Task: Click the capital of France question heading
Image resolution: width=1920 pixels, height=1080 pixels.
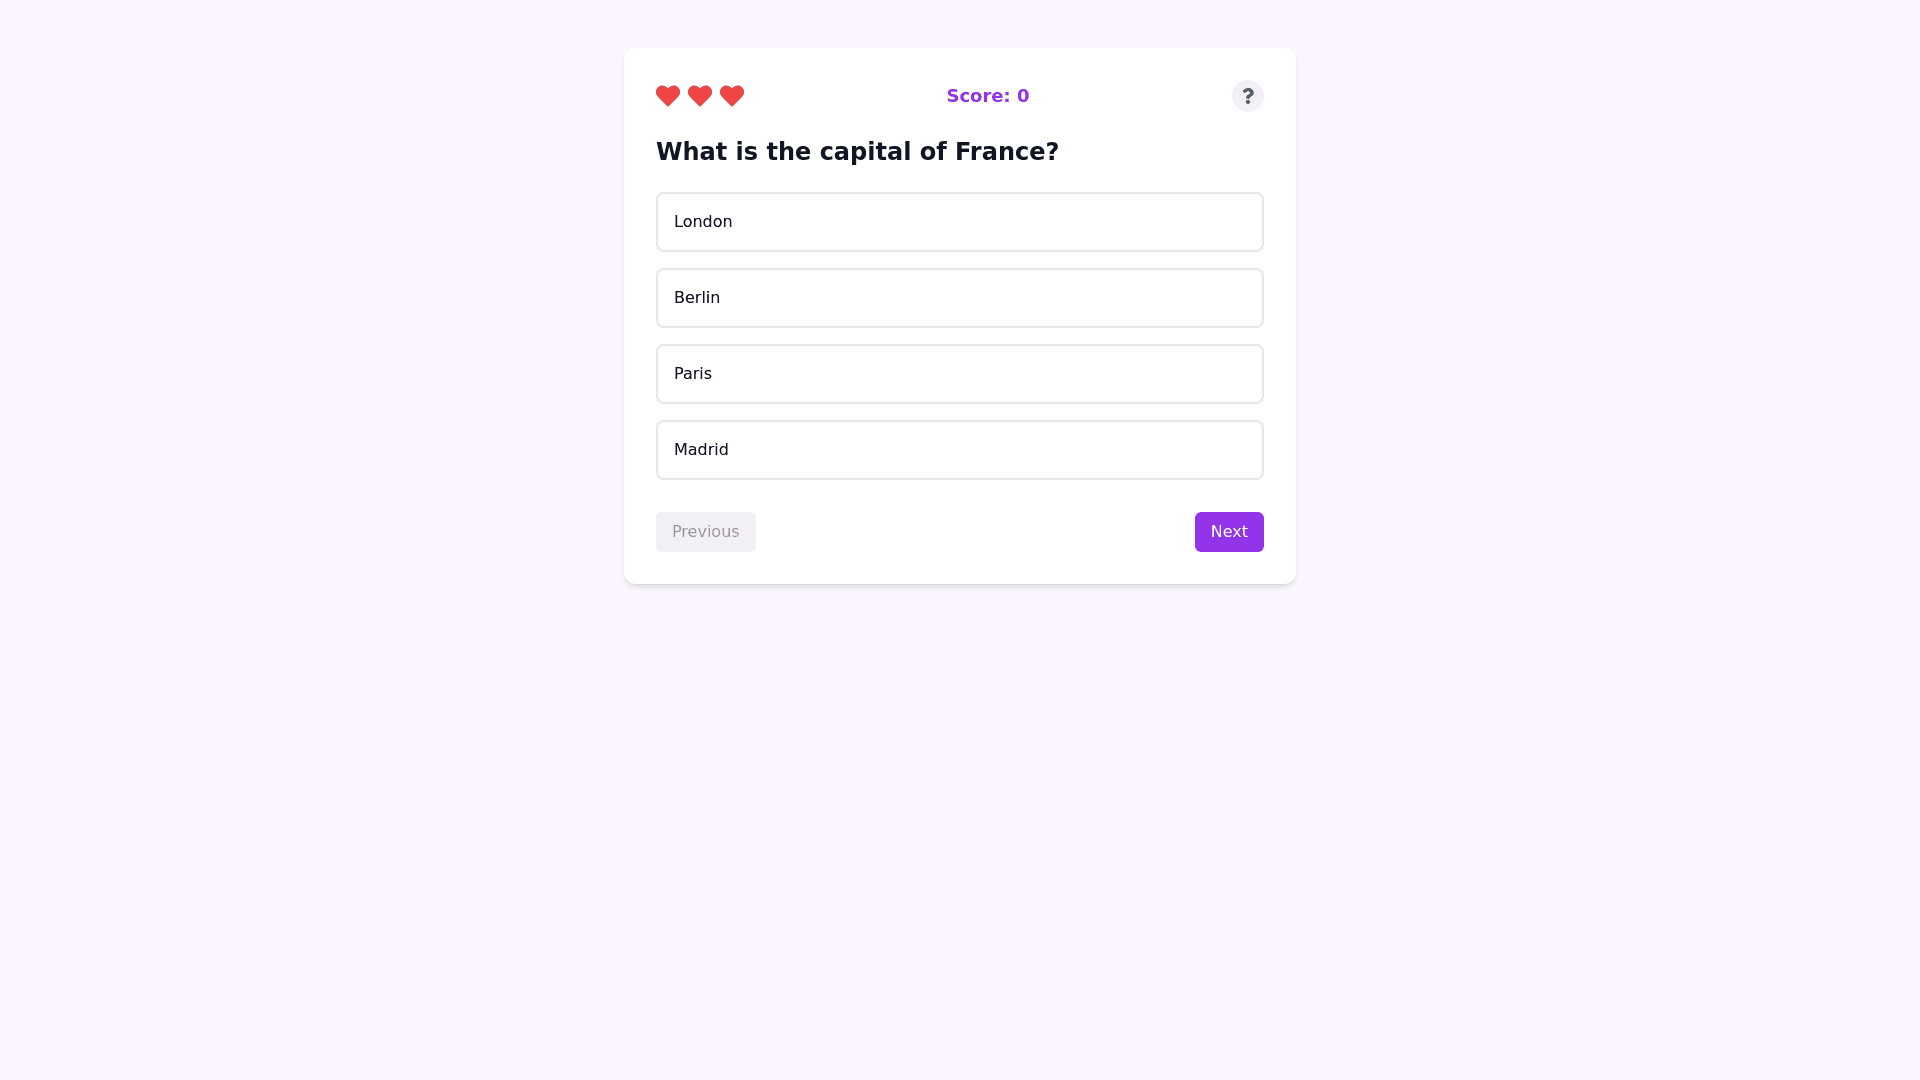Action: [857, 152]
